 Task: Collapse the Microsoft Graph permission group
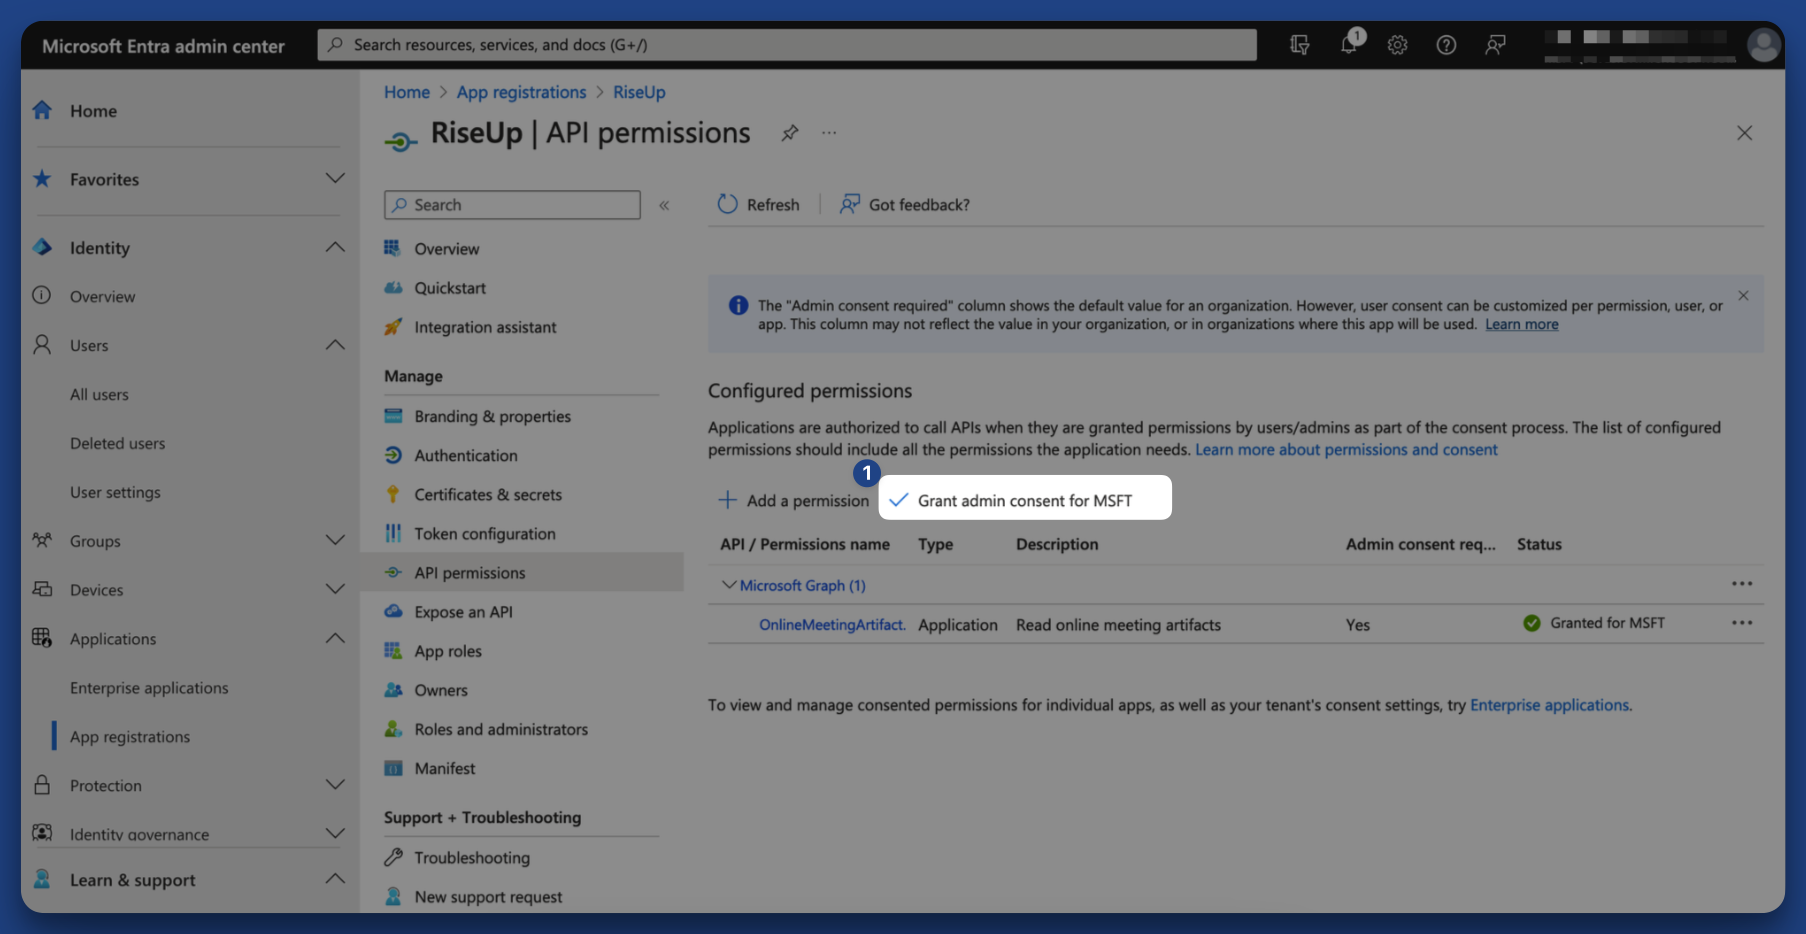pos(728,585)
